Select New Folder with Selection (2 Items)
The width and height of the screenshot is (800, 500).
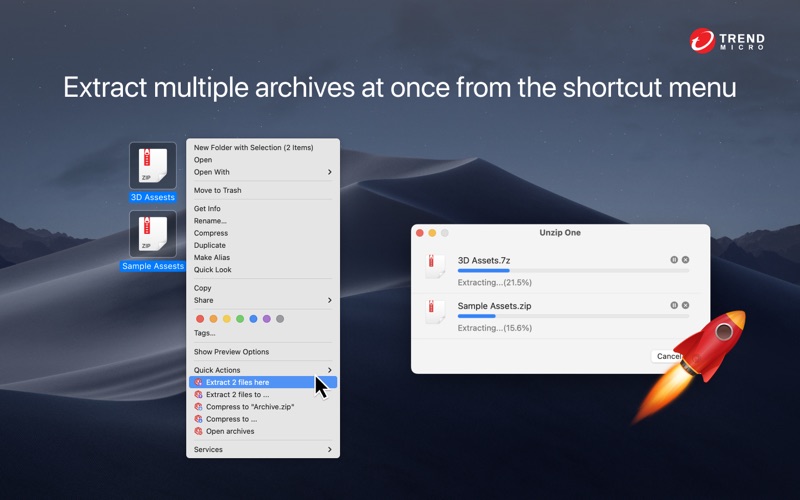[x=263, y=147]
